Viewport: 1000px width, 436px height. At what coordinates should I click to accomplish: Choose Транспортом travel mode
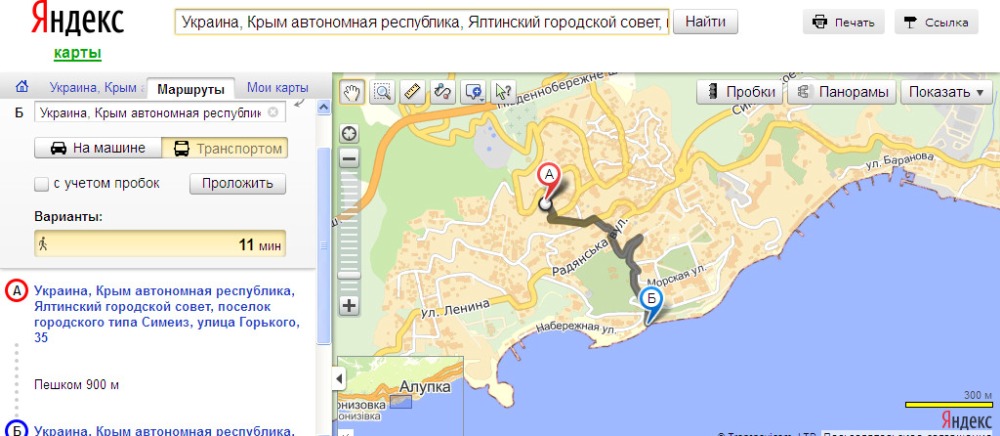[224, 149]
